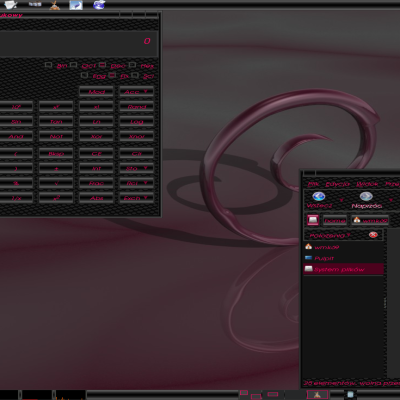Click the small light-blue icon in bottom taskbar

pos(350,395)
